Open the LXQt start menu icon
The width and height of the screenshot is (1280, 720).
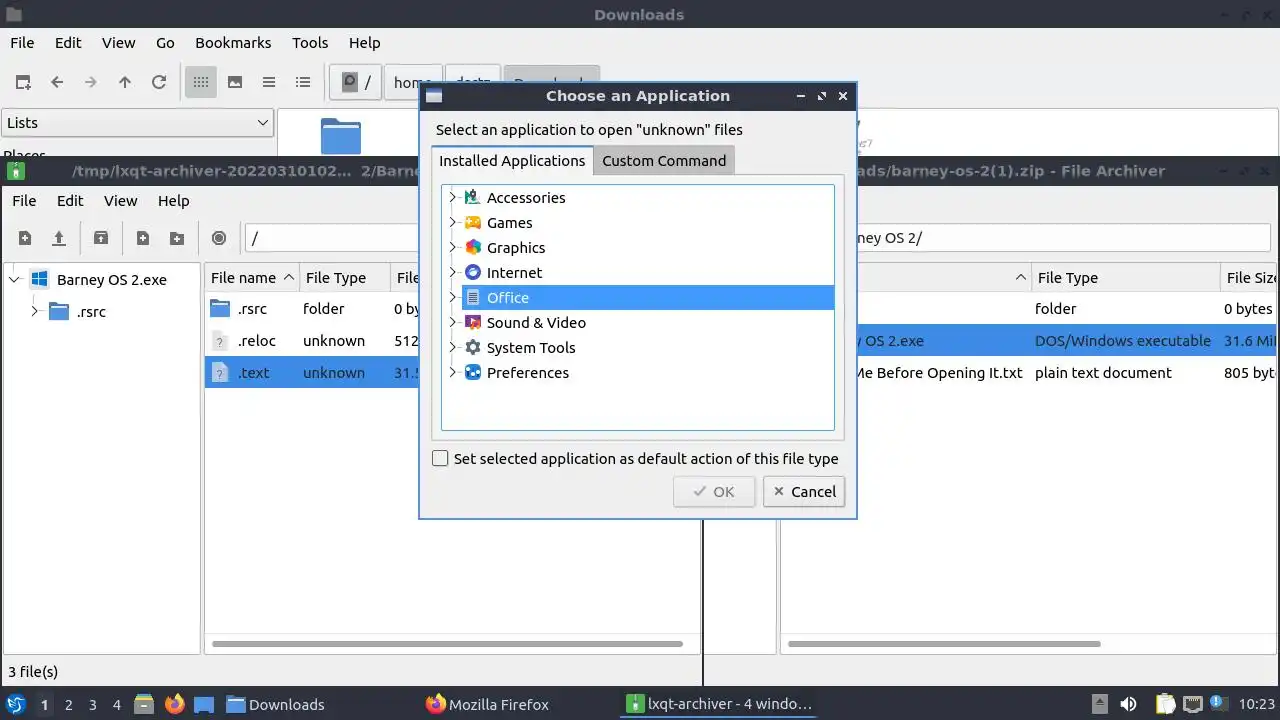(x=16, y=704)
